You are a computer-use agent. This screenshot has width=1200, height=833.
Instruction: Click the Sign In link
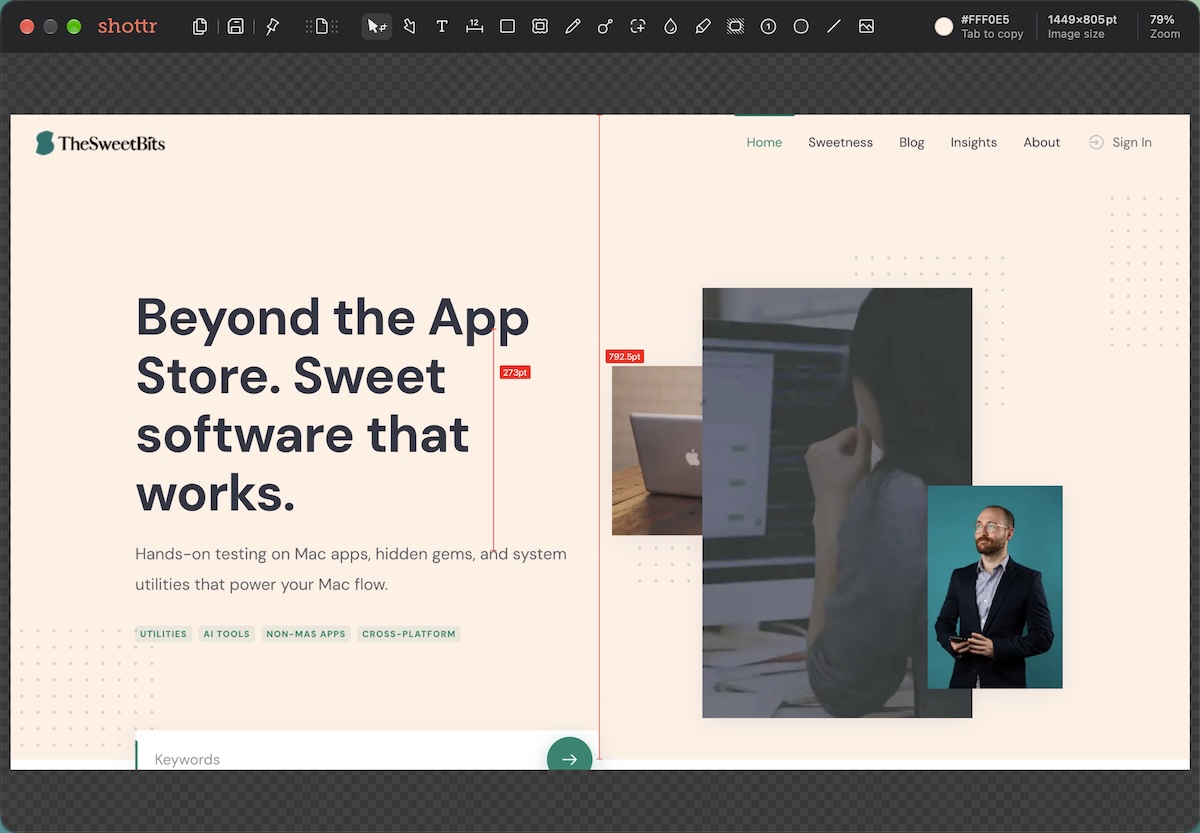(1121, 143)
